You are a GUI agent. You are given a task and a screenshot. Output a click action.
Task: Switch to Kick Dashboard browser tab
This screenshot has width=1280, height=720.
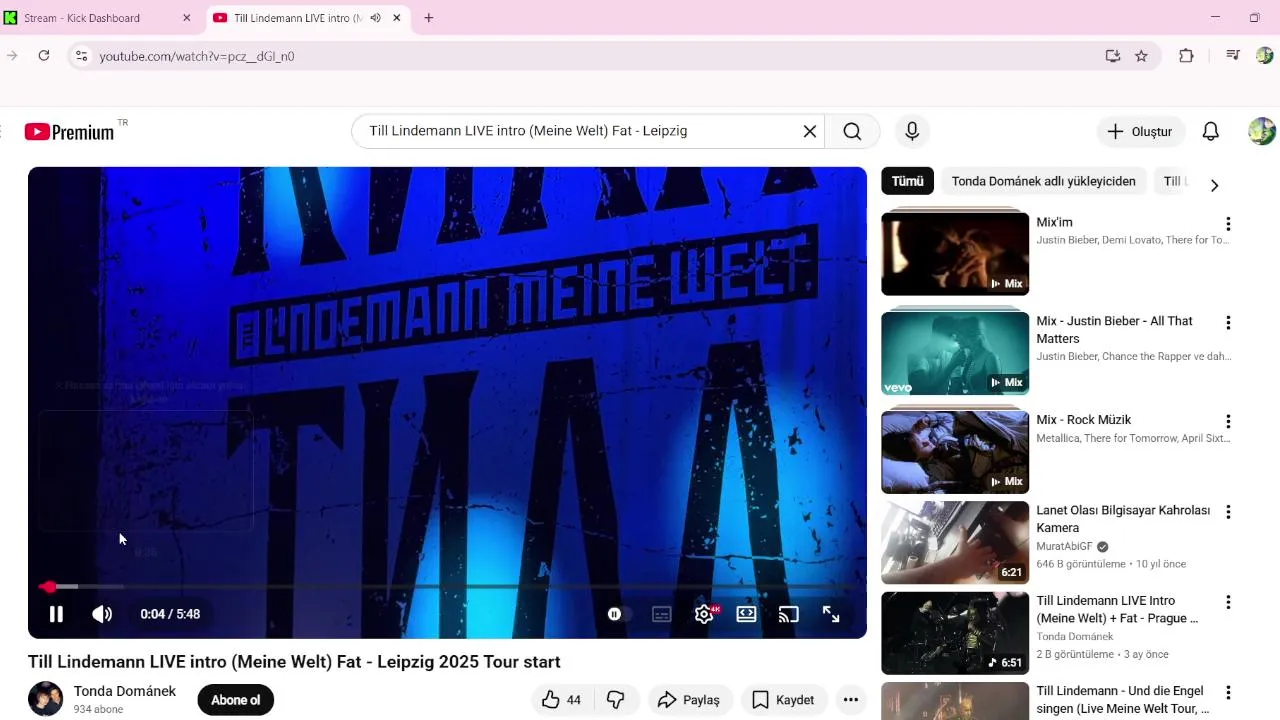(x=100, y=18)
